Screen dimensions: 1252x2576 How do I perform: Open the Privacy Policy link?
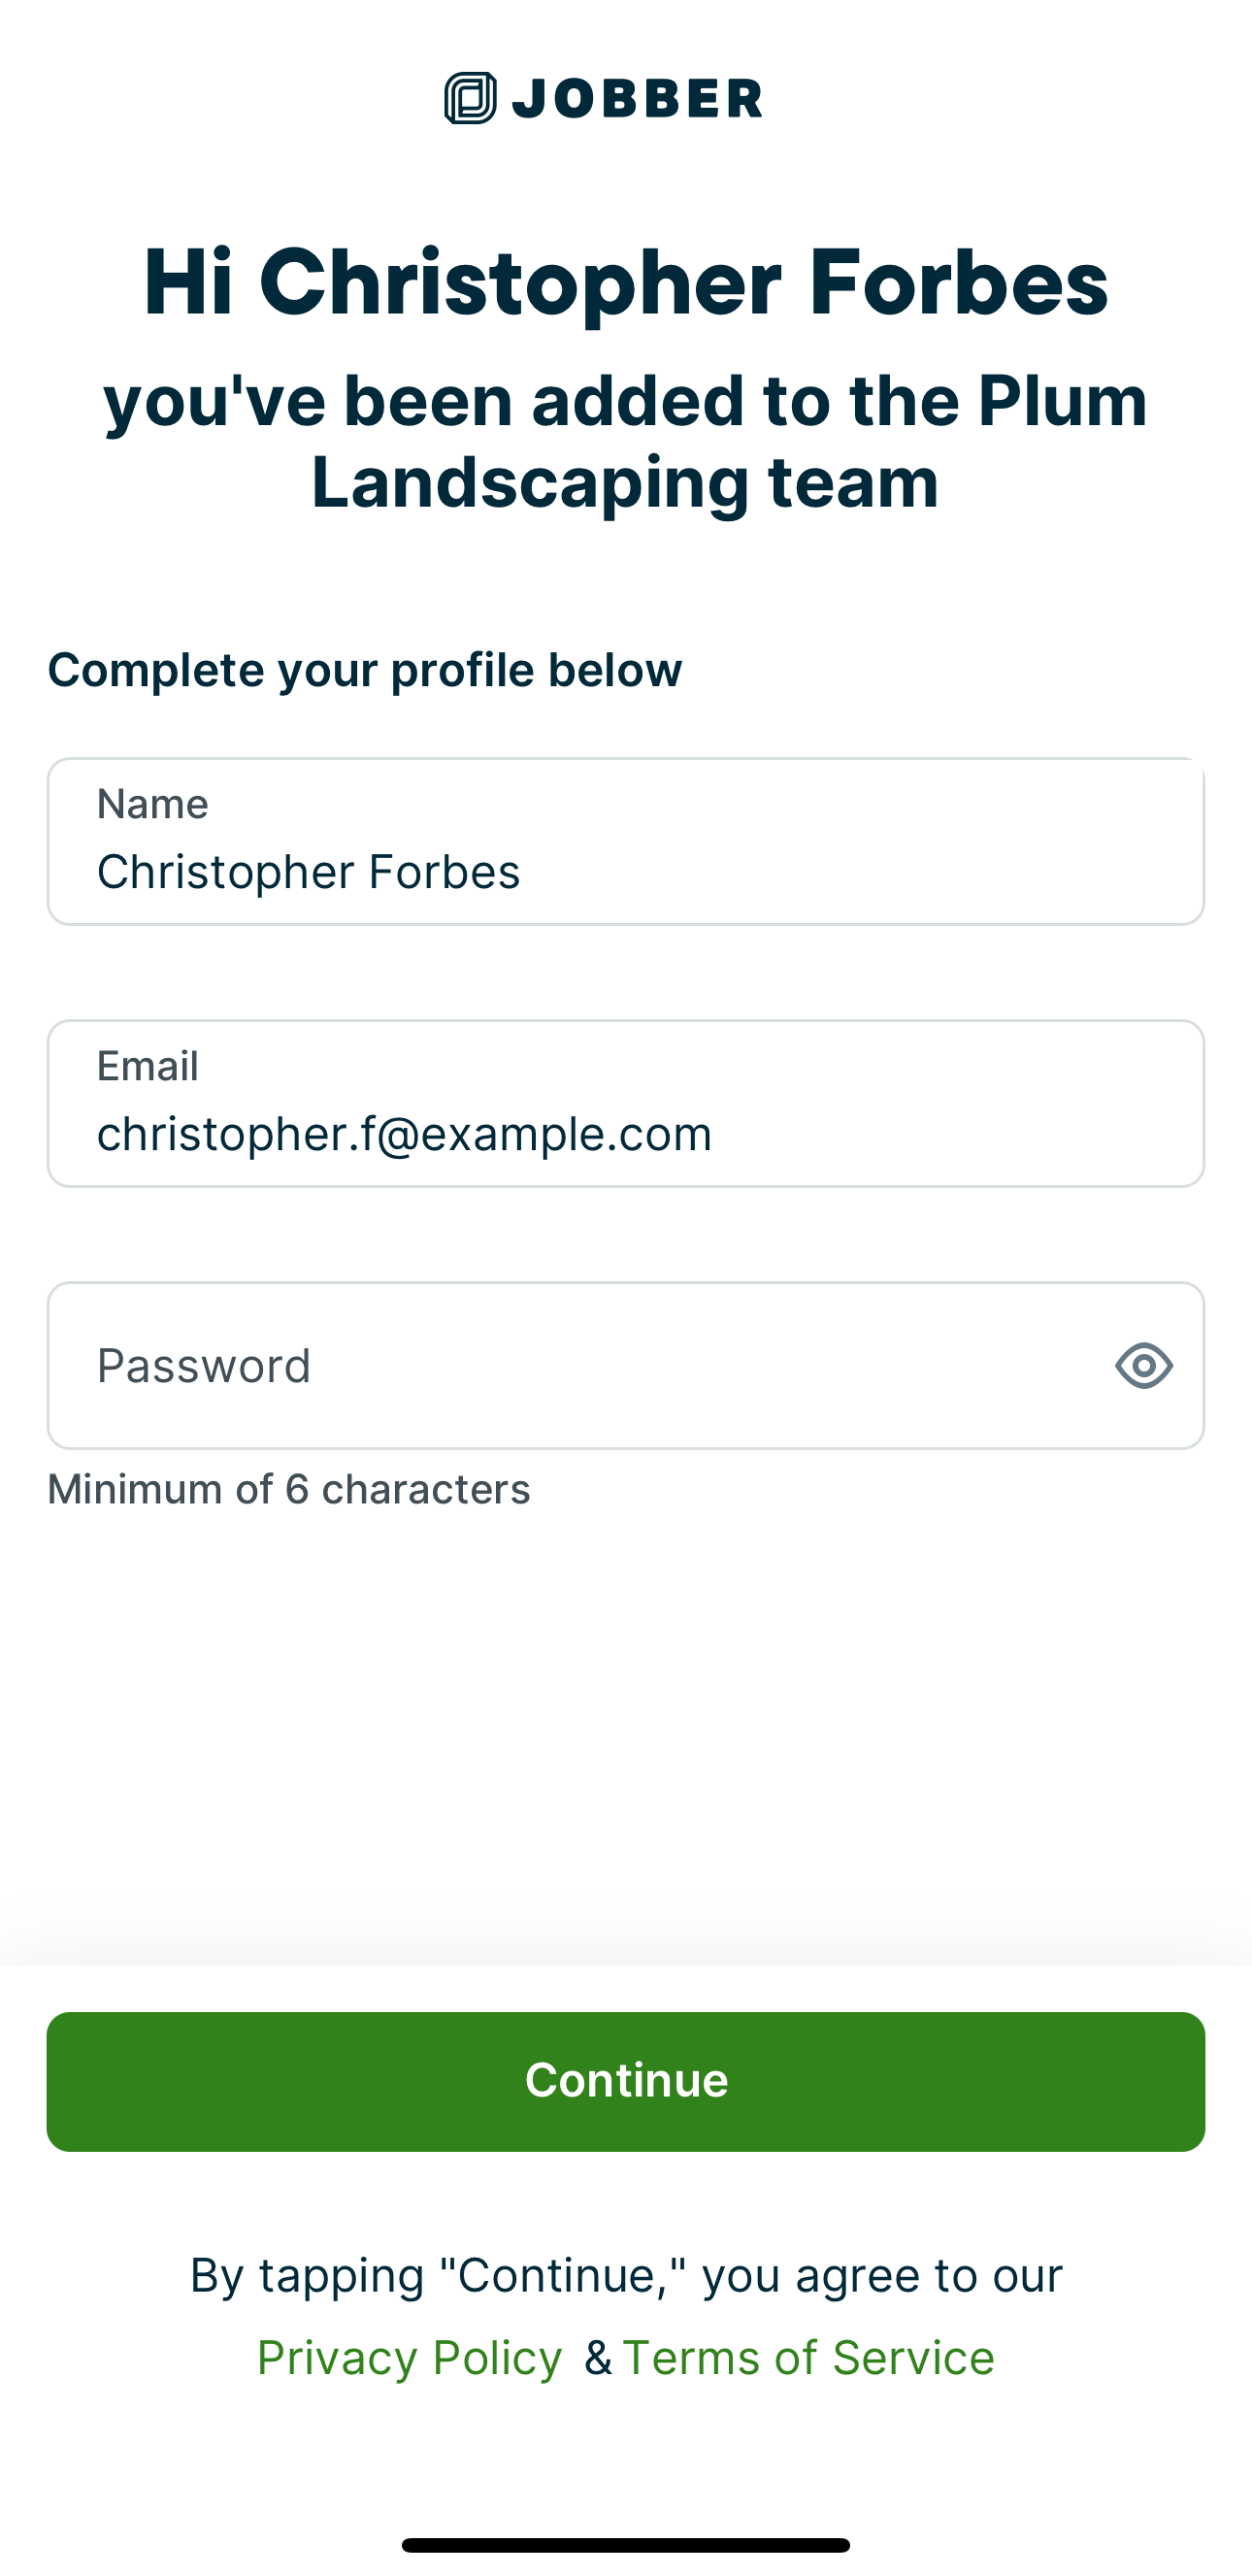tap(409, 2357)
